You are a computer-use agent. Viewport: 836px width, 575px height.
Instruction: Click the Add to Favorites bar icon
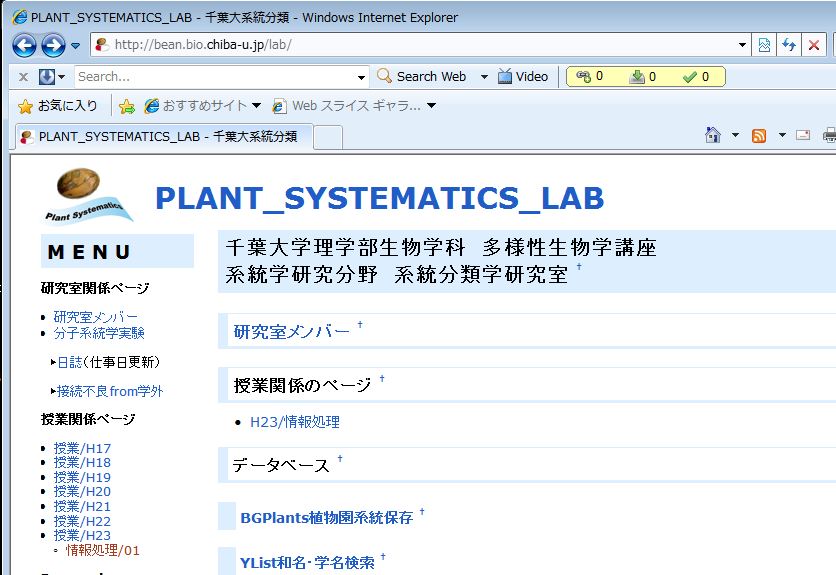click(x=126, y=106)
